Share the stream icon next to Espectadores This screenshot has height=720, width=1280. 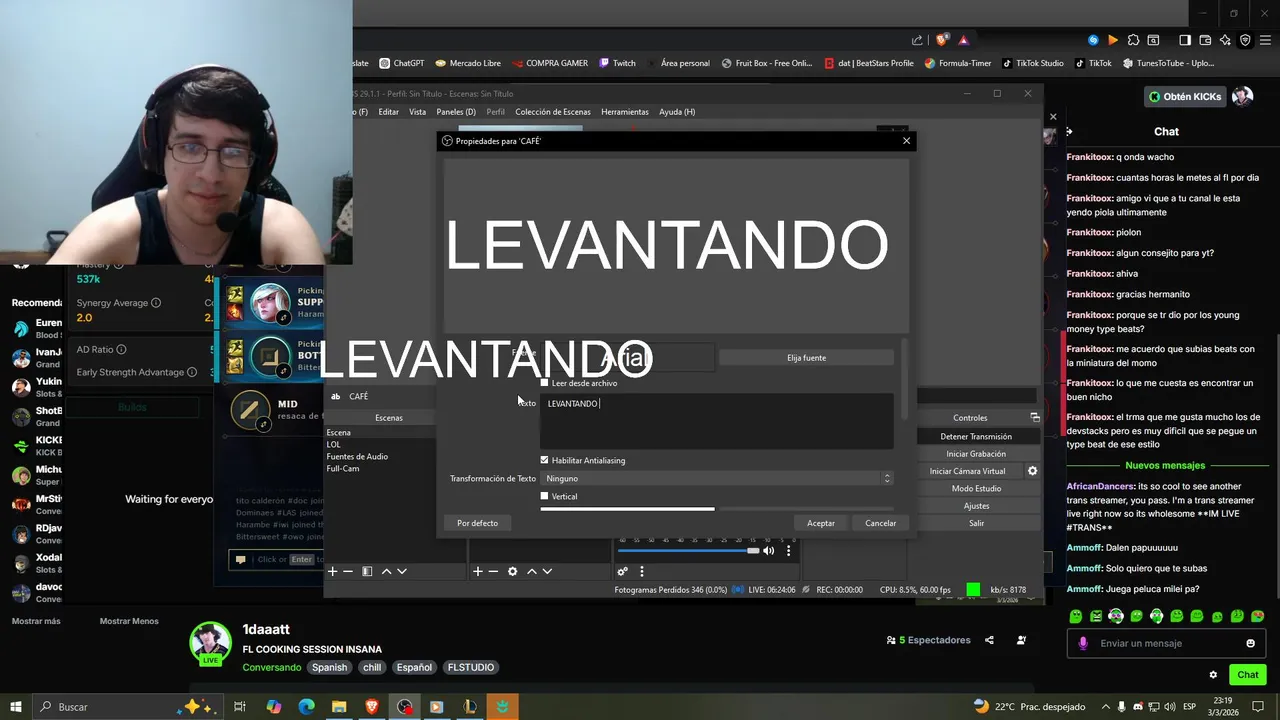tap(989, 640)
